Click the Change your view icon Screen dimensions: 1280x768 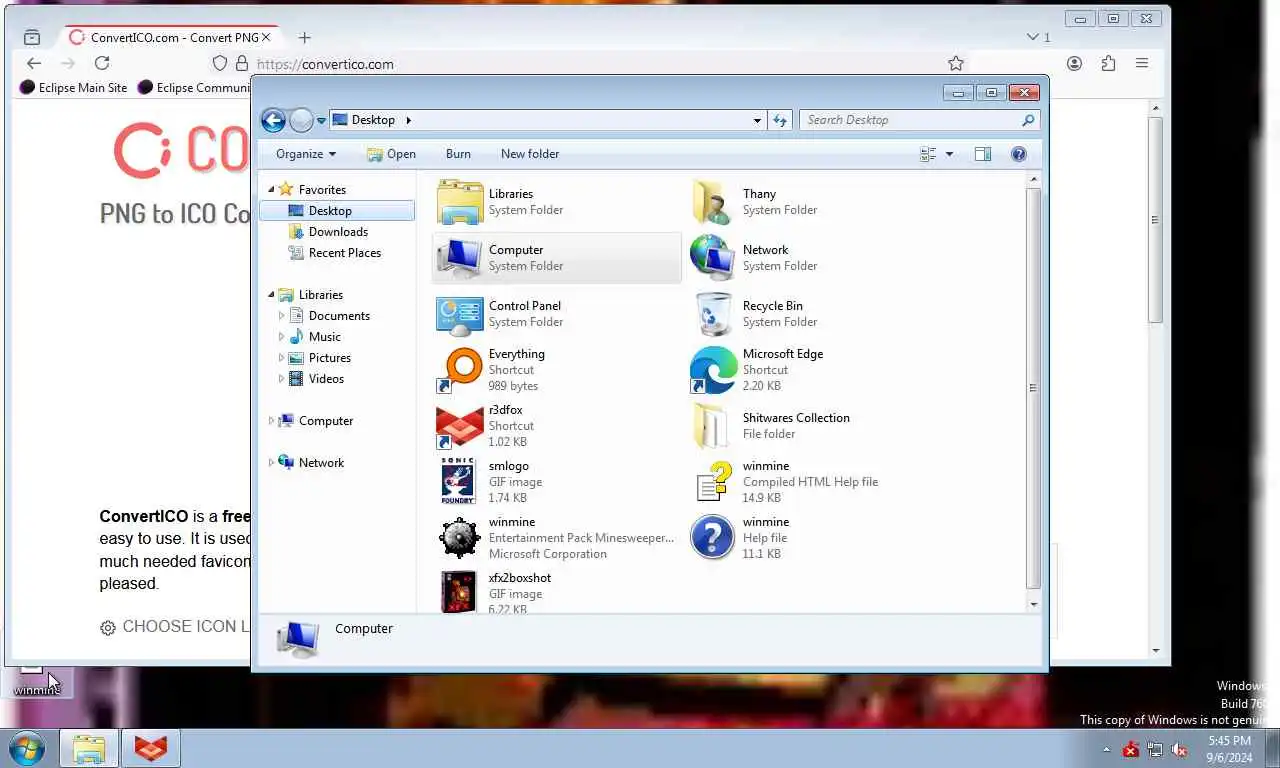(x=928, y=154)
